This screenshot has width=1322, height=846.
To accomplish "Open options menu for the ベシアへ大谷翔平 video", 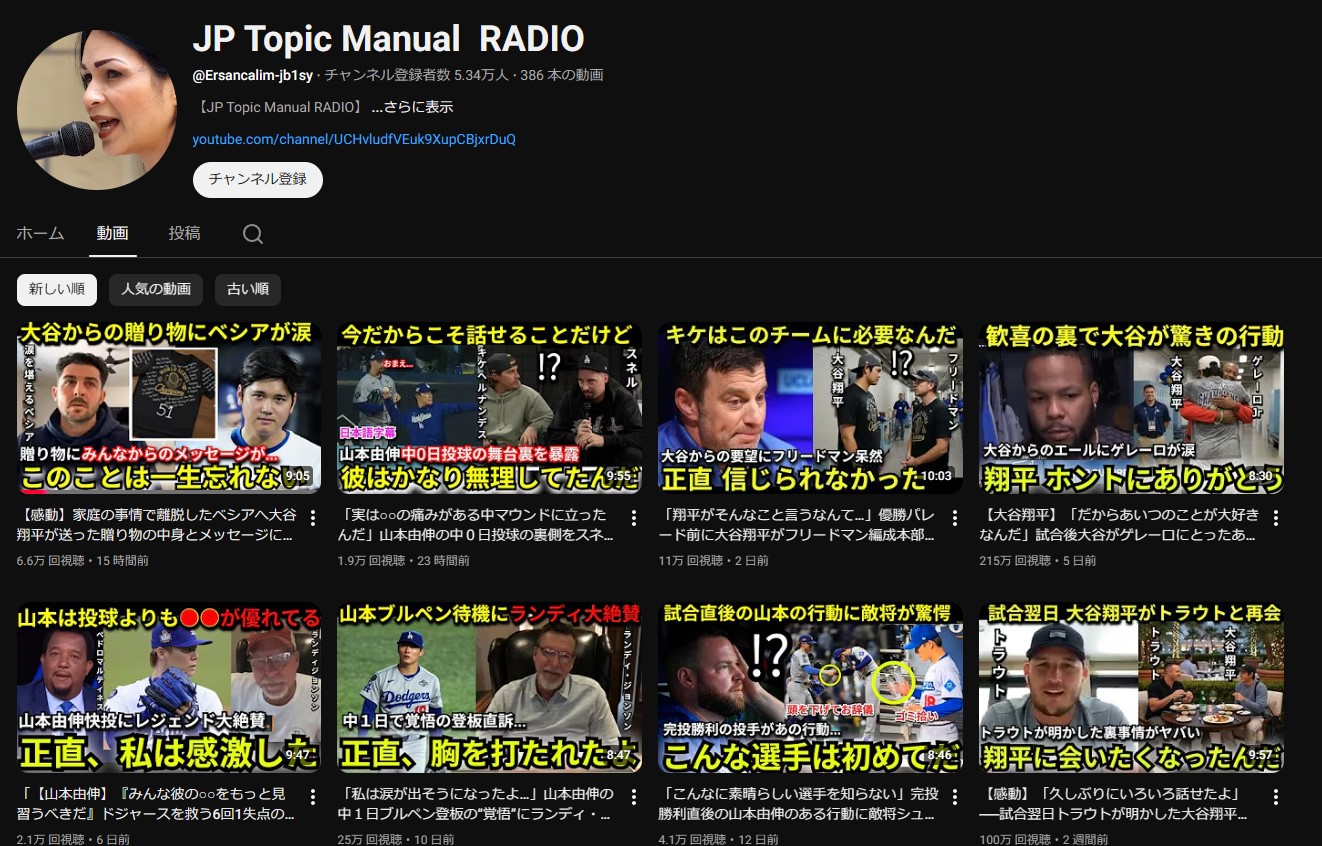I will point(313,518).
